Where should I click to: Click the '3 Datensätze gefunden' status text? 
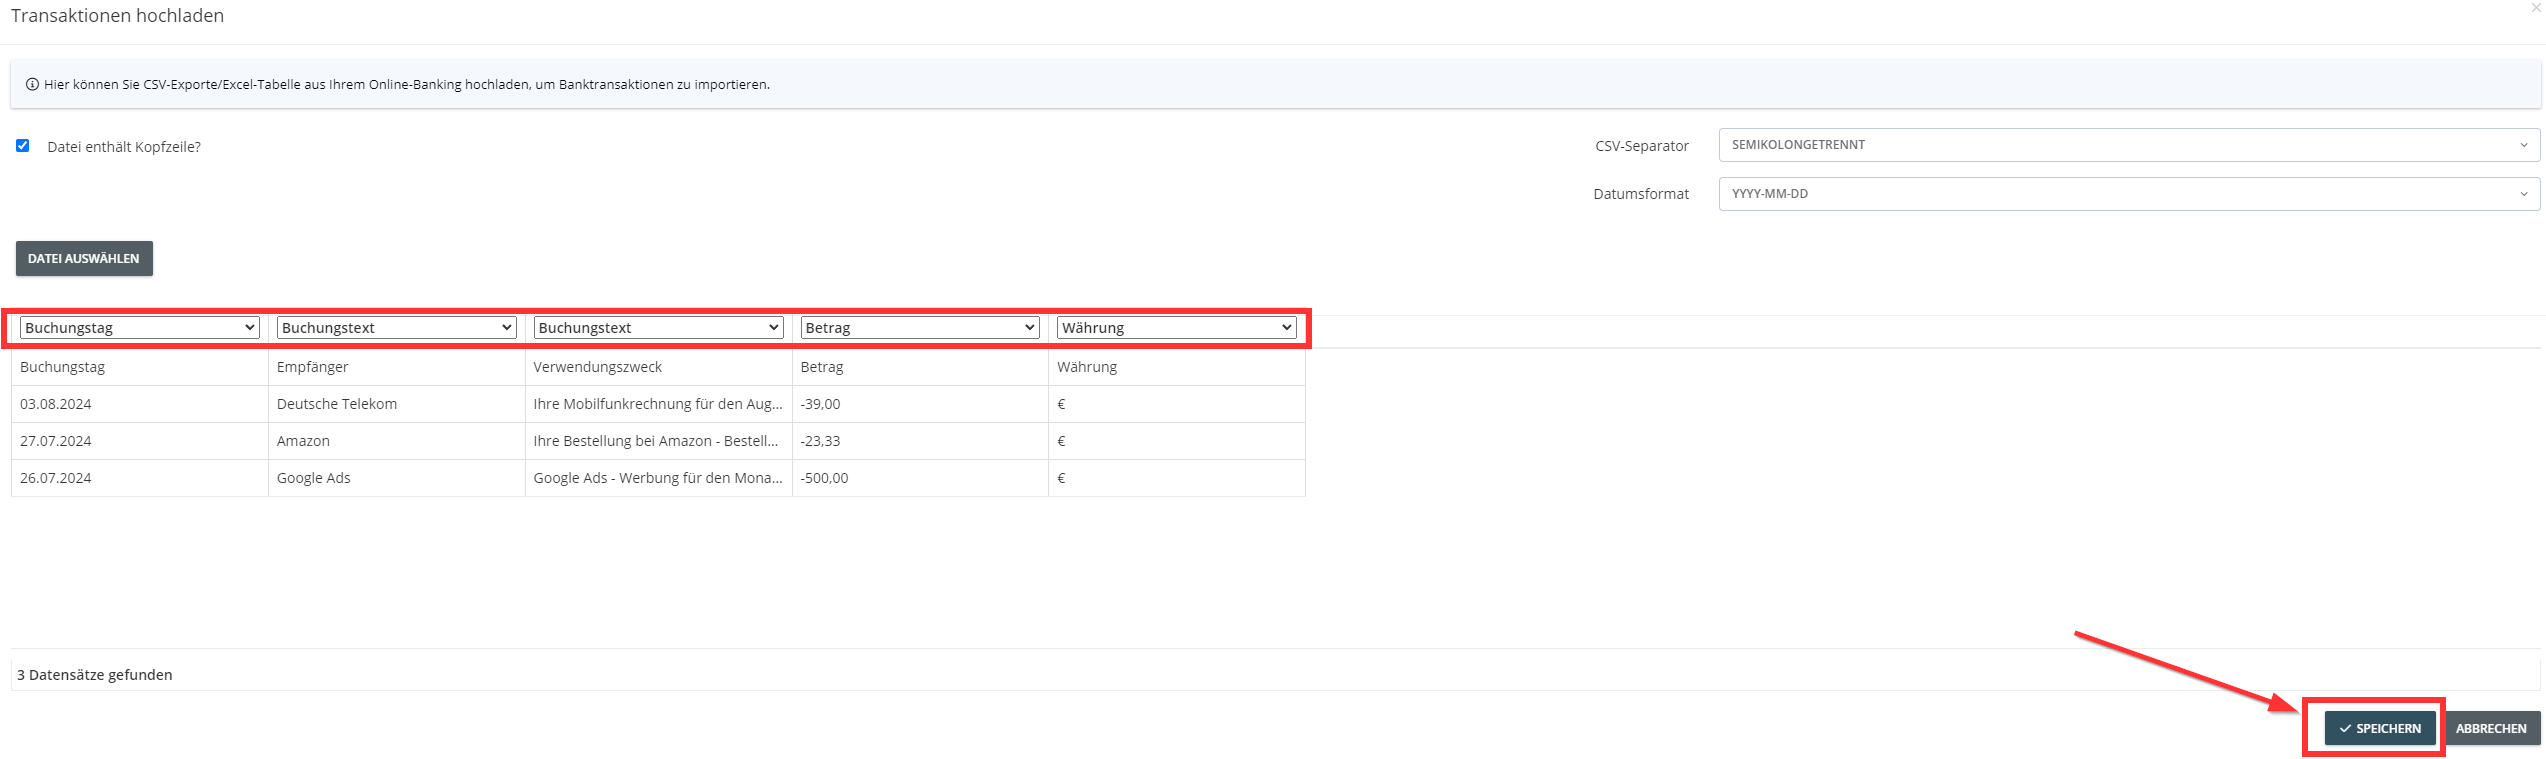coord(95,675)
